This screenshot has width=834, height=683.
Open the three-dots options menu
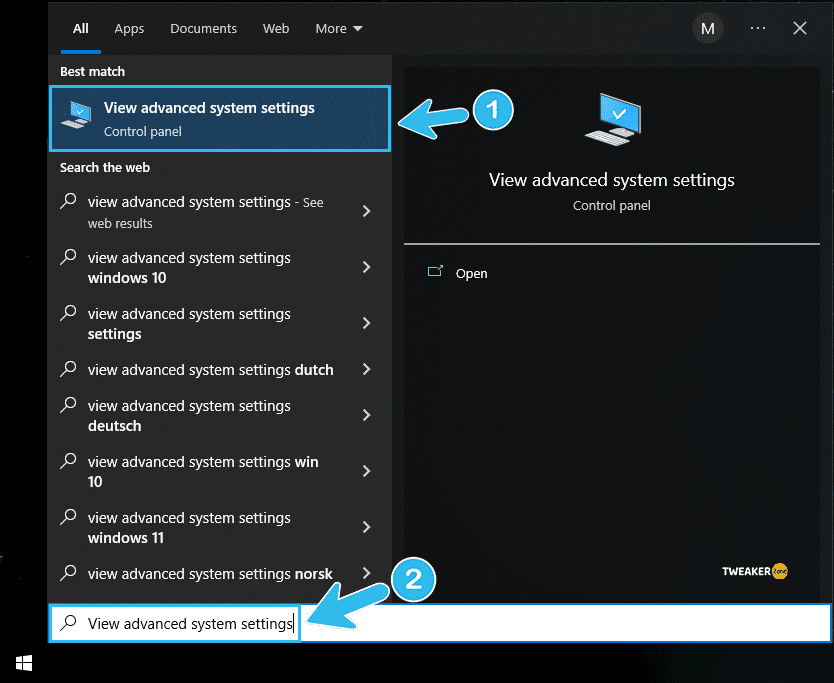[757, 28]
